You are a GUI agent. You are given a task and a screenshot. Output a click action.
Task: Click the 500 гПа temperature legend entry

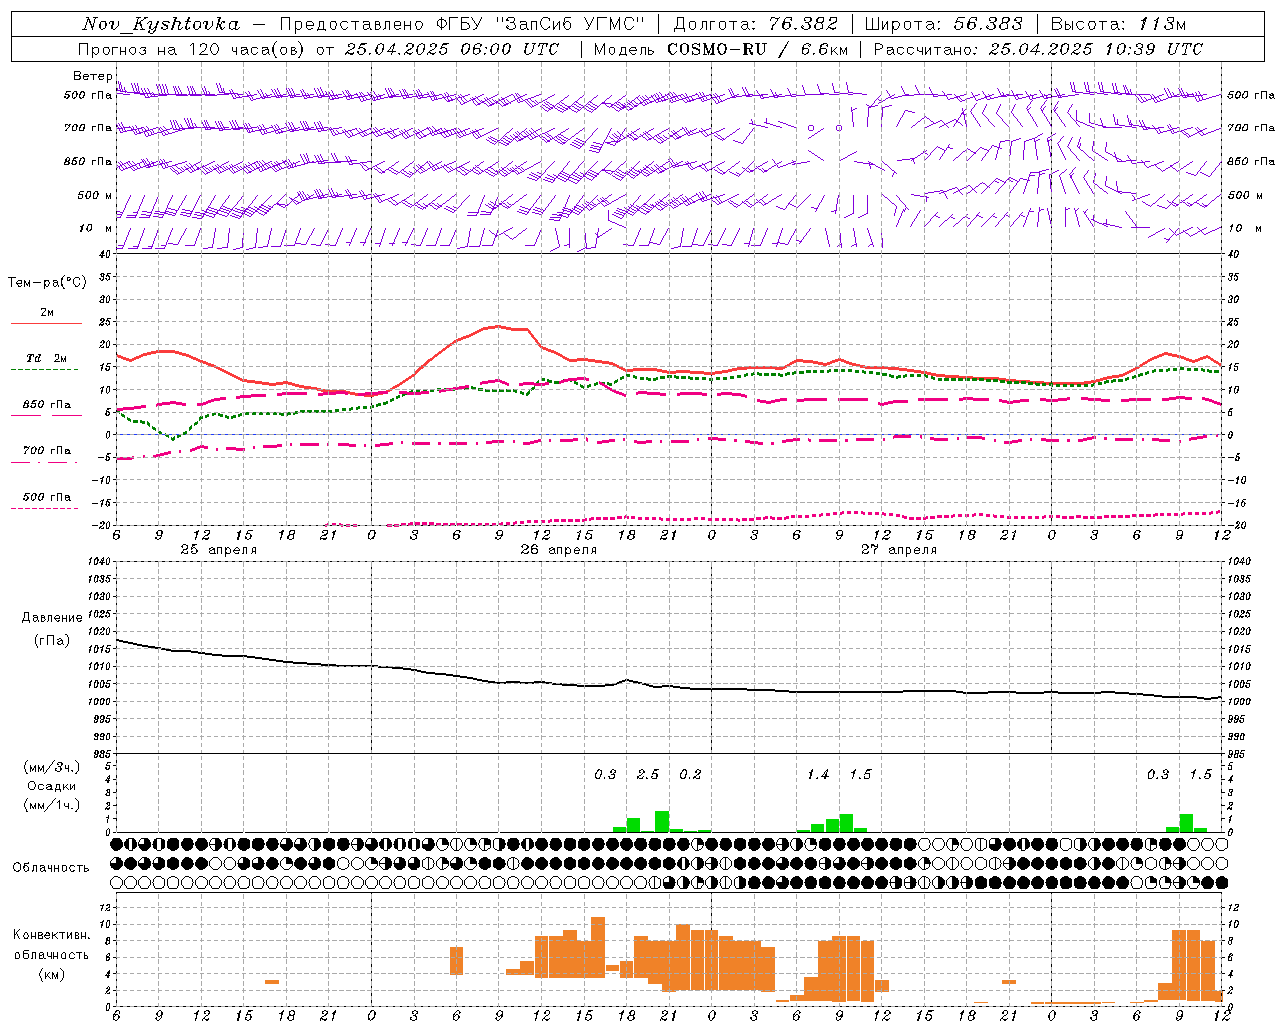[47, 497]
